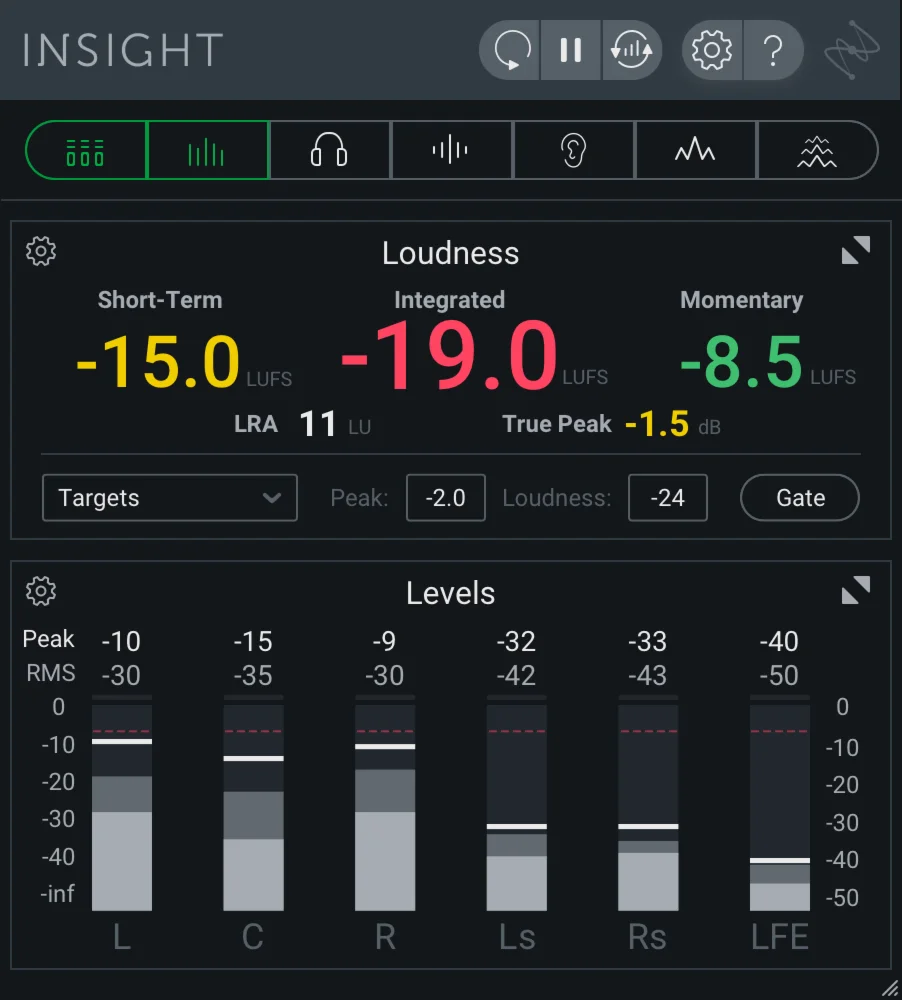This screenshot has height=1000, width=902.
Task: Open the Intelligibility ear meter
Action: (x=574, y=150)
